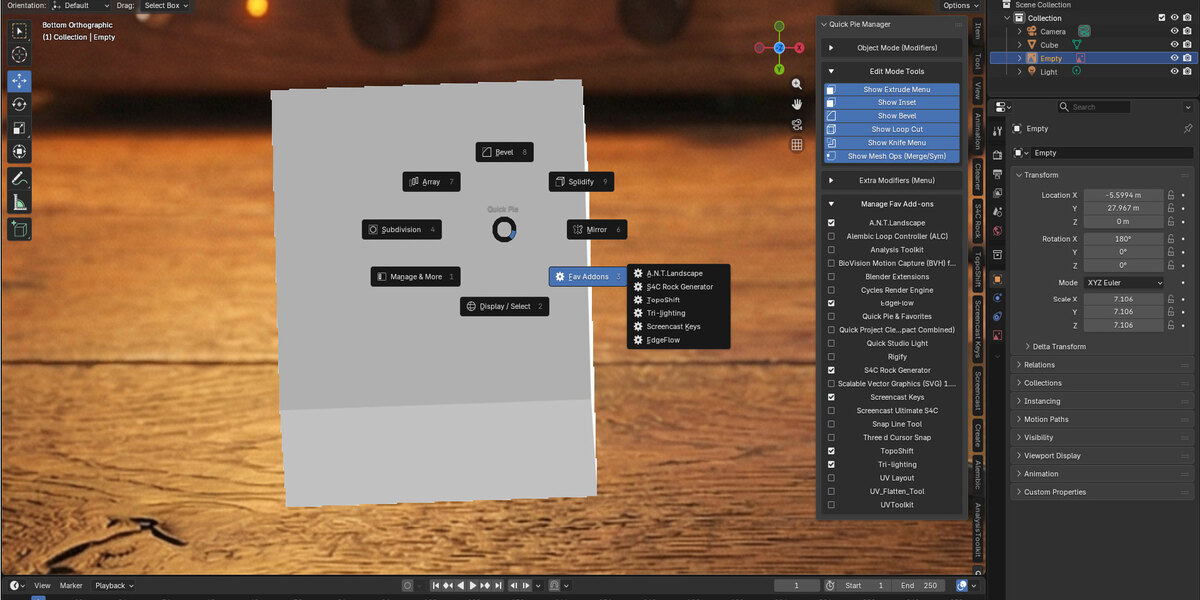
Task: Choose Bevel in the Quick Pie menu
Action: [504, 152]
